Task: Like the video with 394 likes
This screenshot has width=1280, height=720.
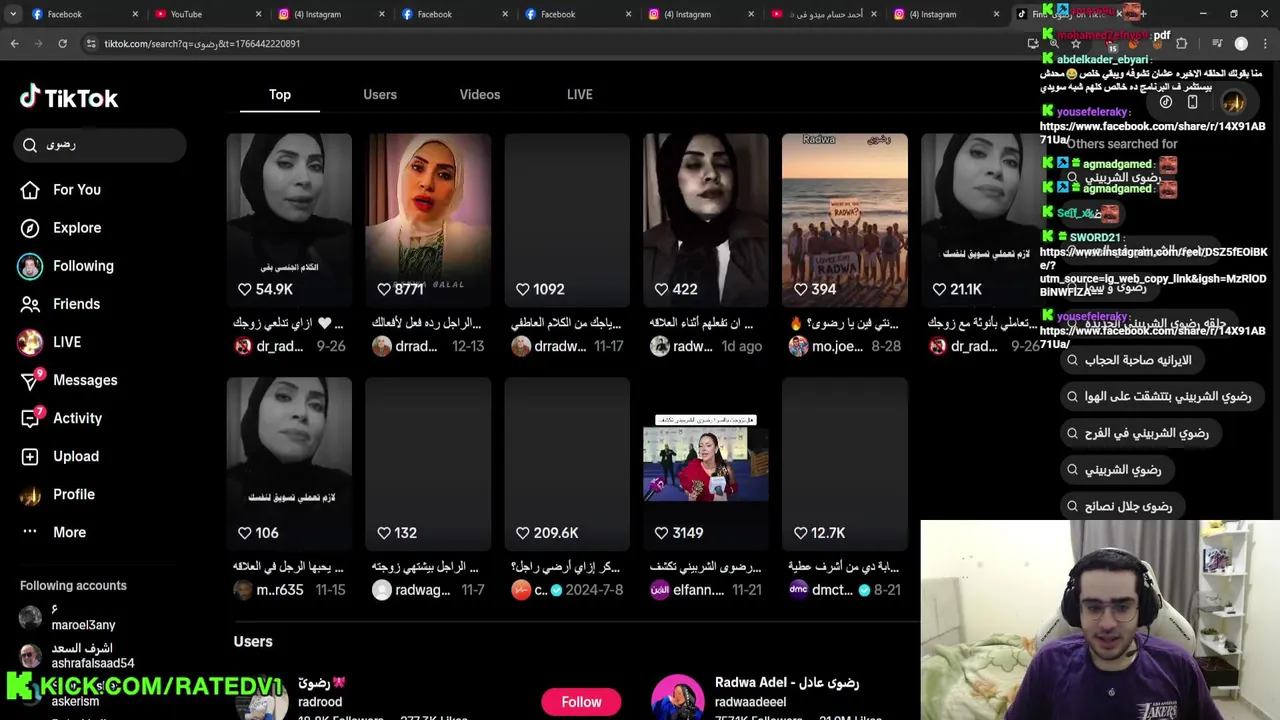Action: point(800,289)
